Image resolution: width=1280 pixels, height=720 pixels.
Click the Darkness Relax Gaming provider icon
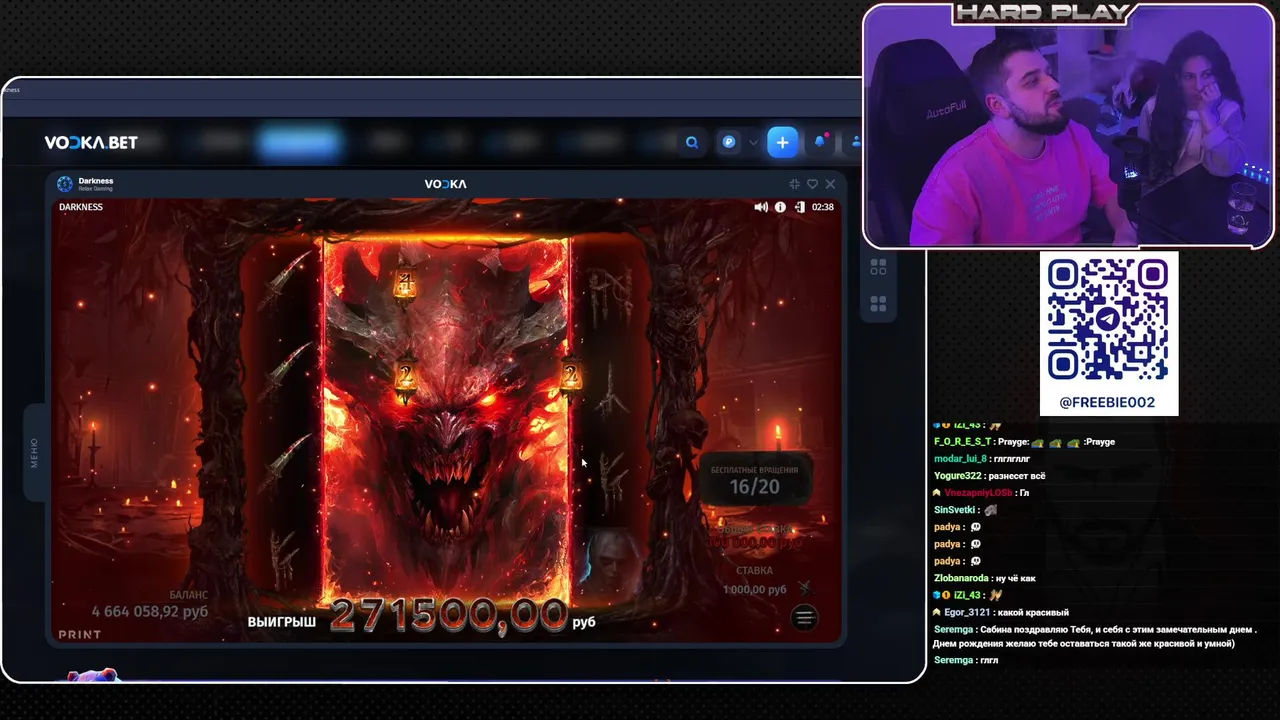click(65, 184)
